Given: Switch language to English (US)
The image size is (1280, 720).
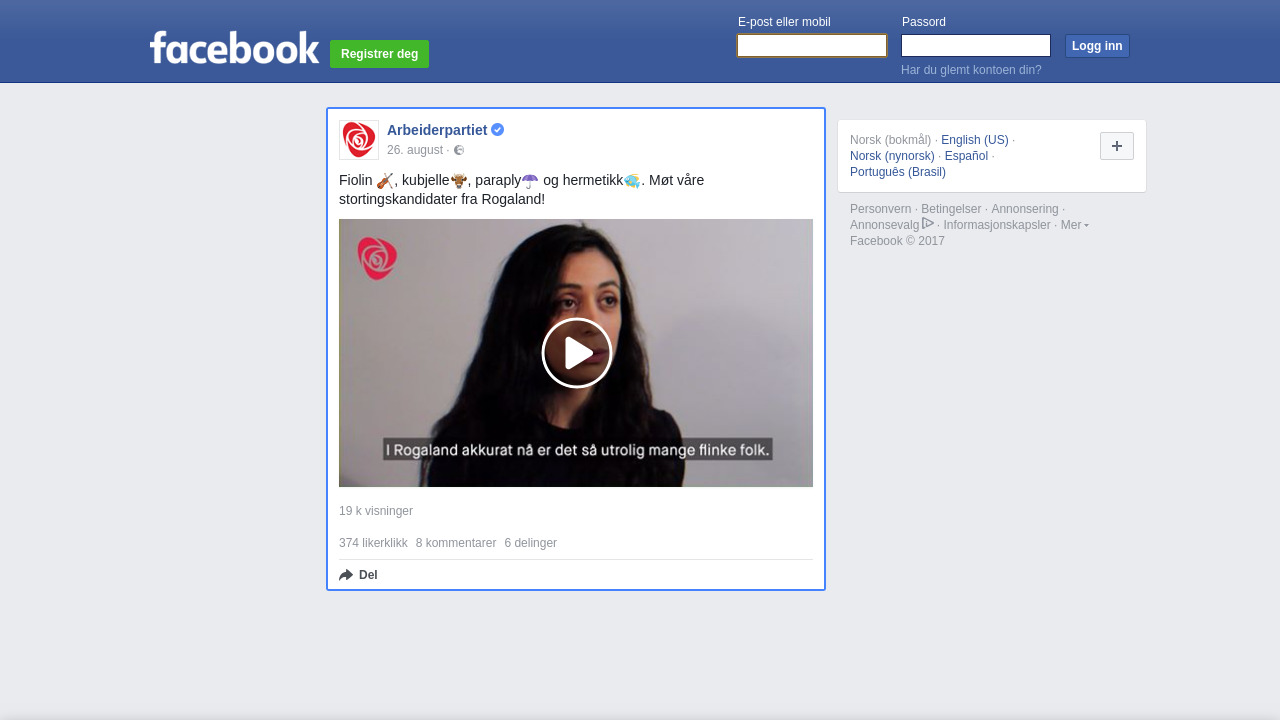Looking at the screenshot, I should click(x=975, y=140).
